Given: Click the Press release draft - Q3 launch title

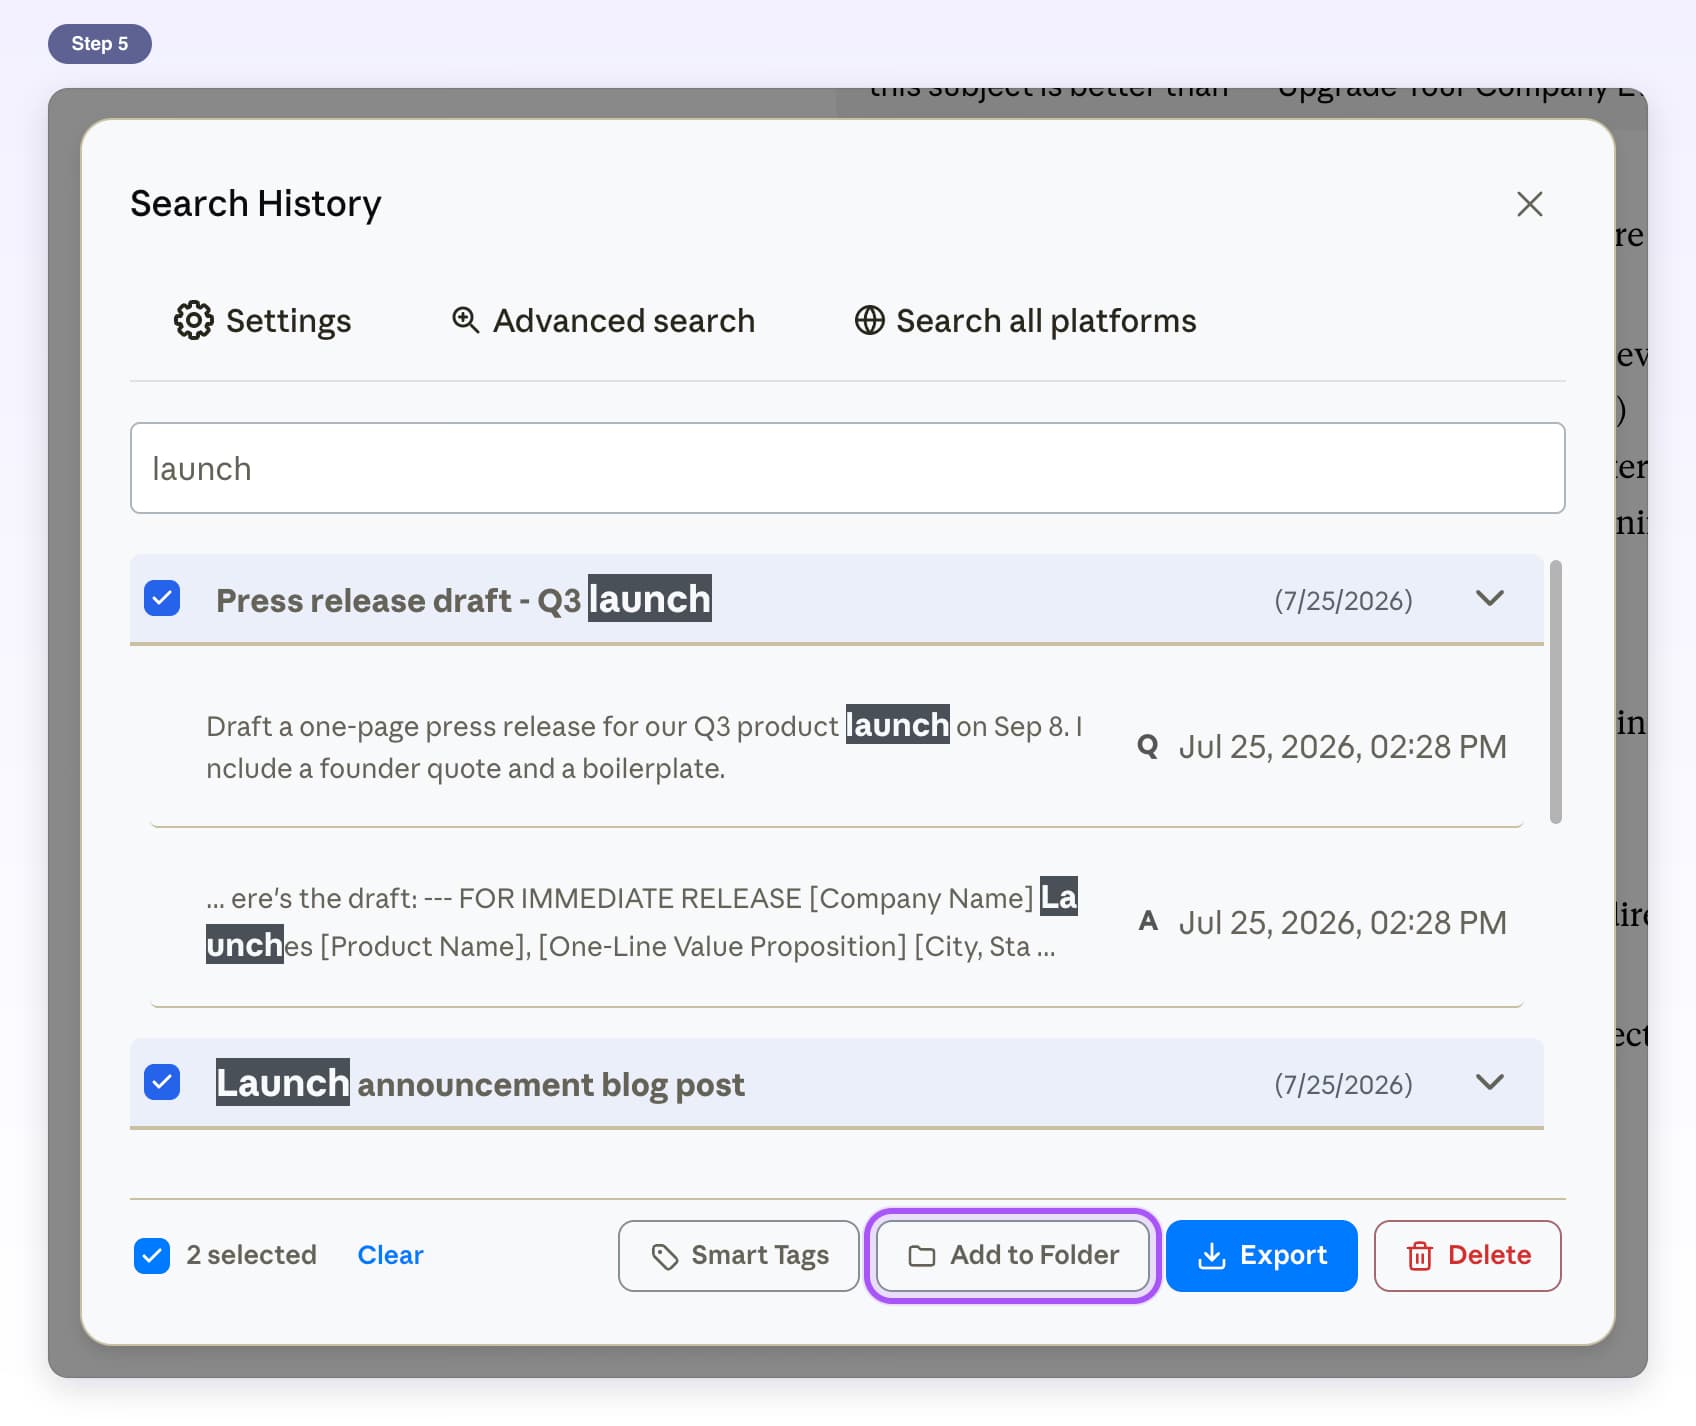Looking at the screenshot, I should 464,599.
